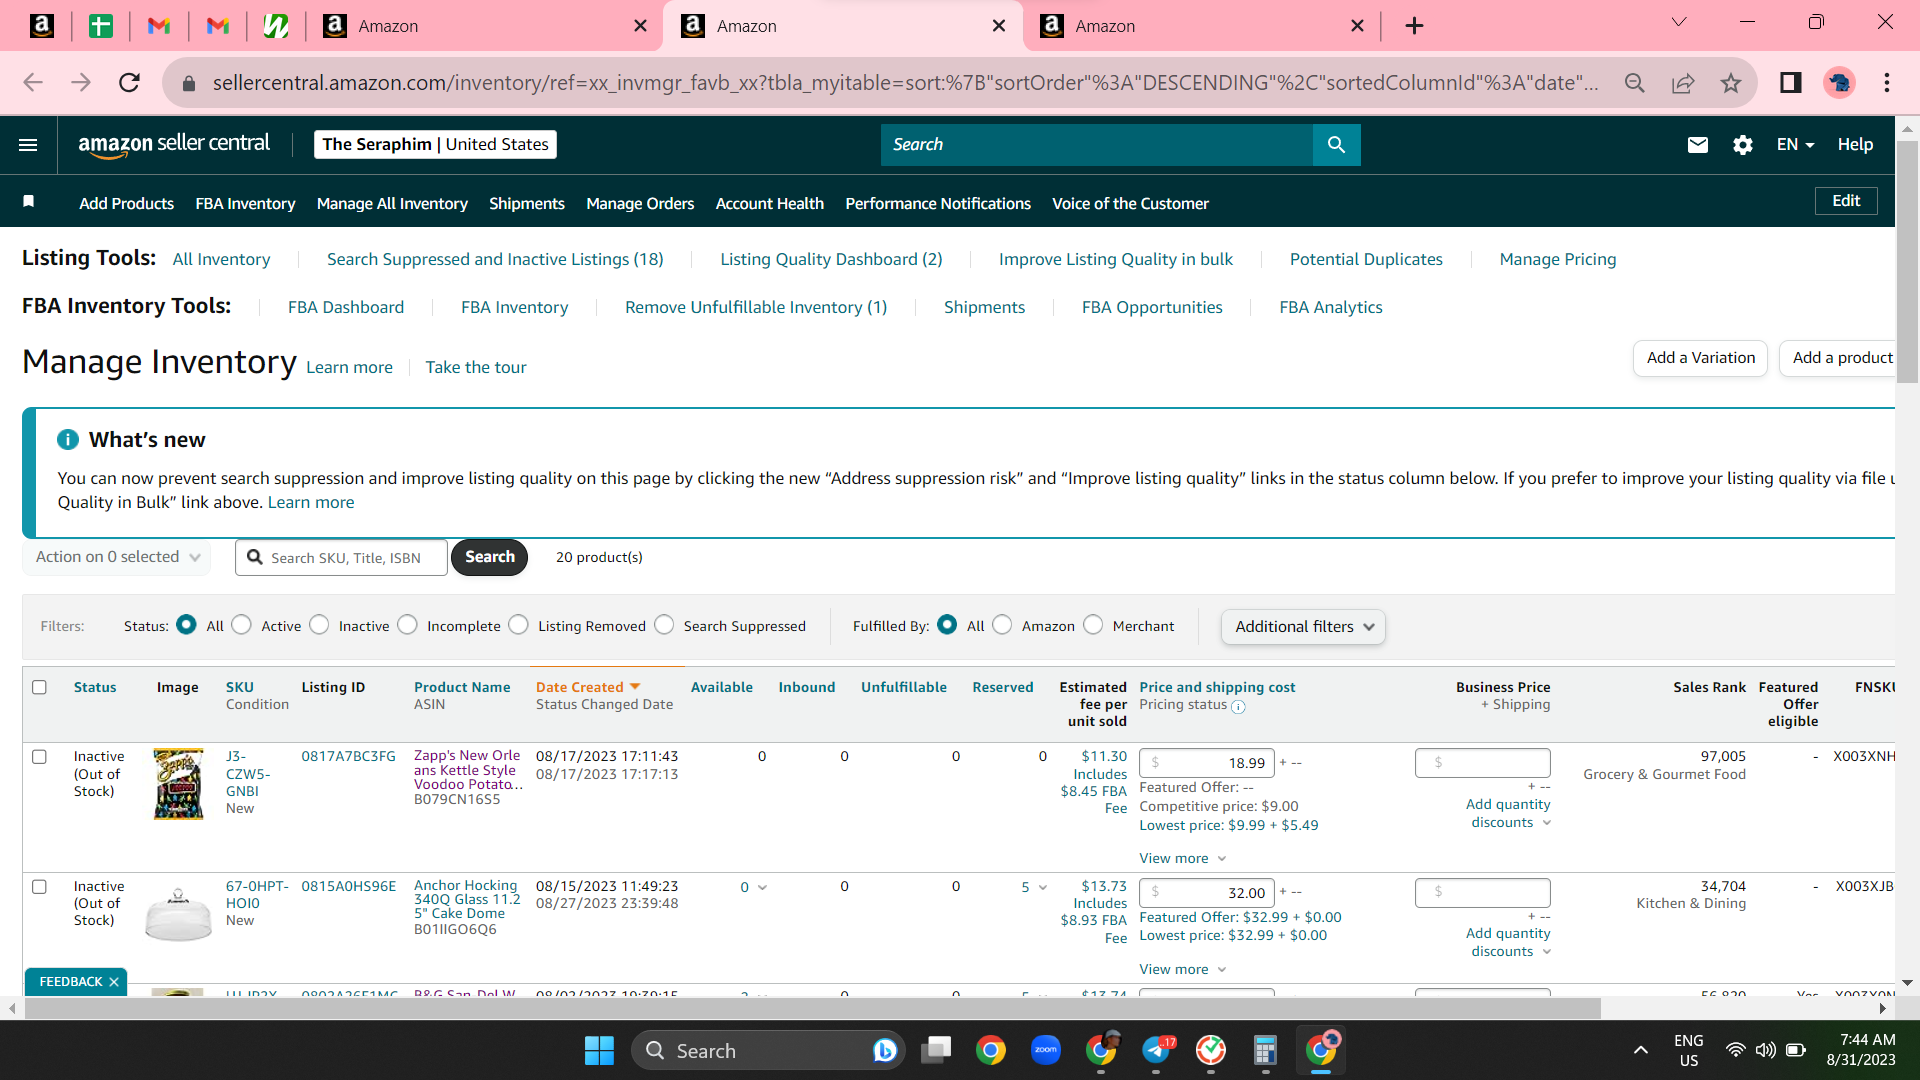
Task: Open the Chrome profile avatar
Action: 1839,83
